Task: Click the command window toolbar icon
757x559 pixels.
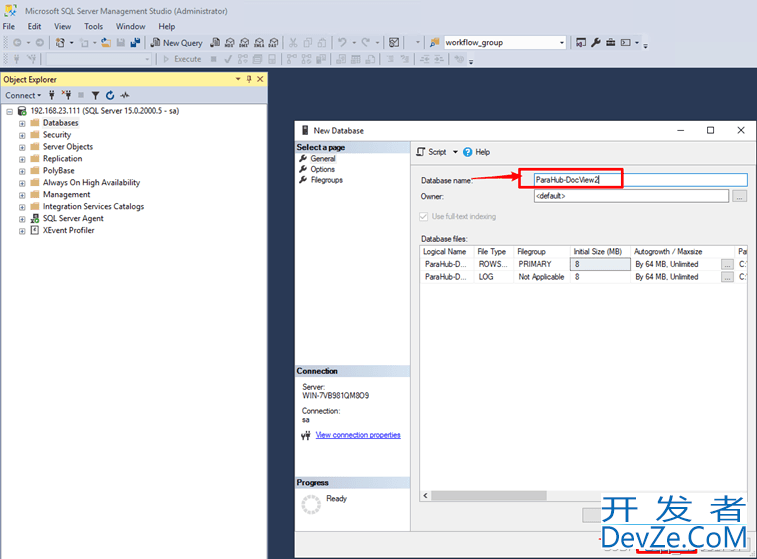Action: (626, 43)
